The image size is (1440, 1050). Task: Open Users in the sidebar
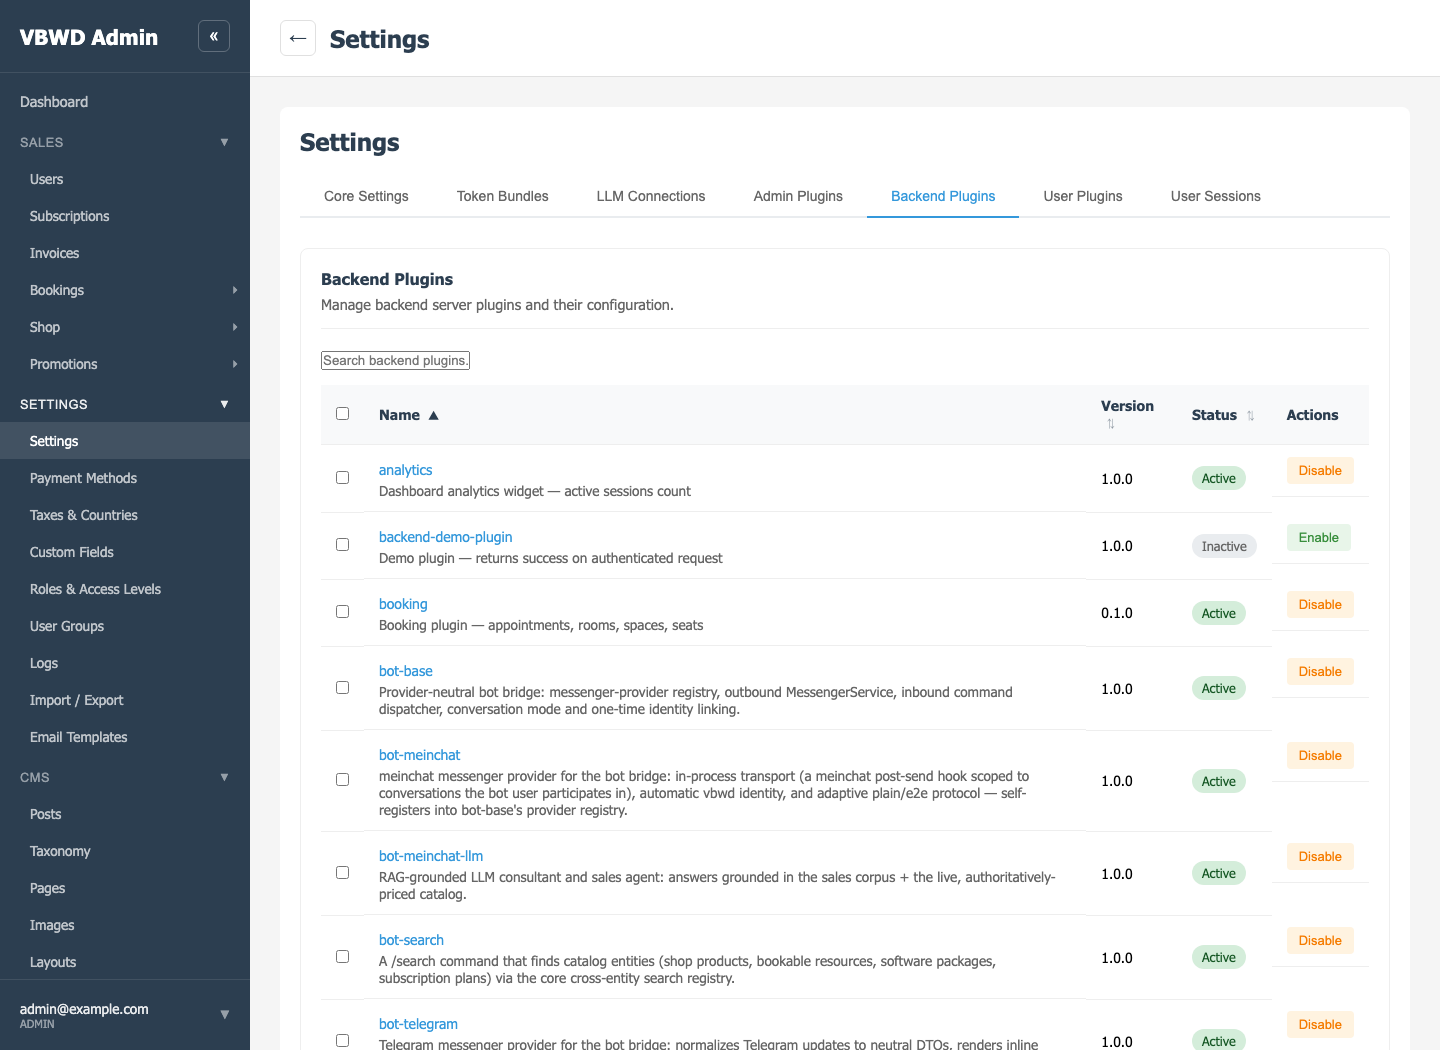tap(125, 179)
